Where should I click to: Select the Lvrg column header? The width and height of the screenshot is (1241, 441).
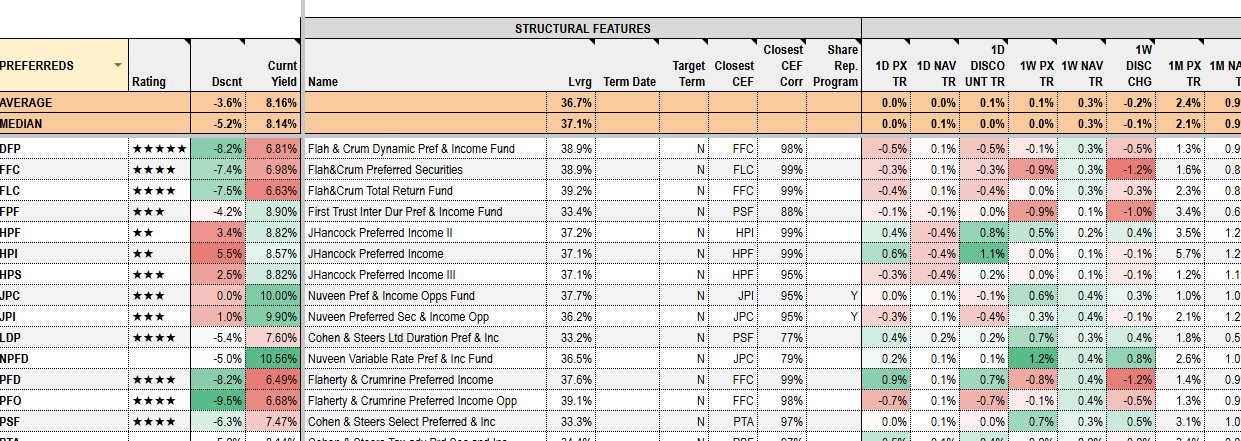[579, 82]
